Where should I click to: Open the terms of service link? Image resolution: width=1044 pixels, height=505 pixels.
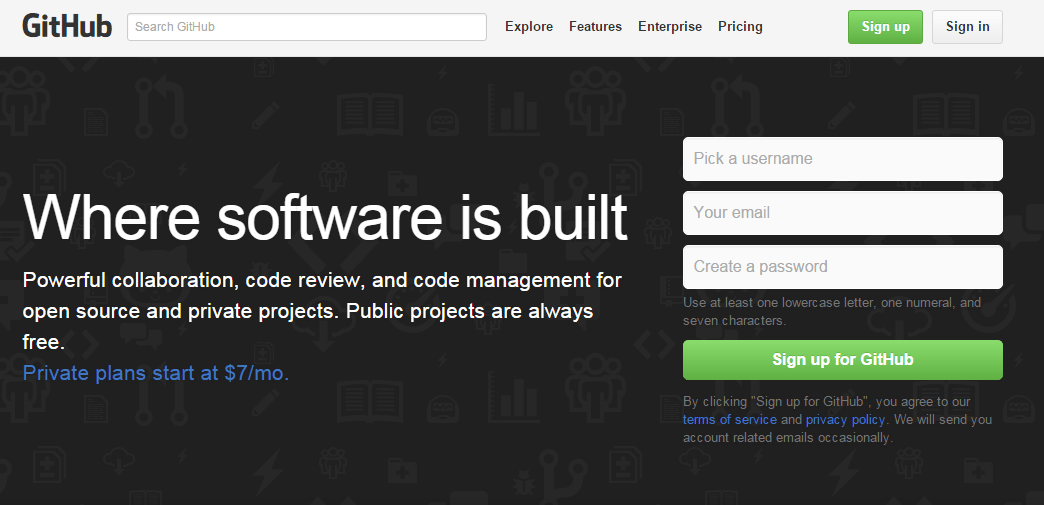730,420
